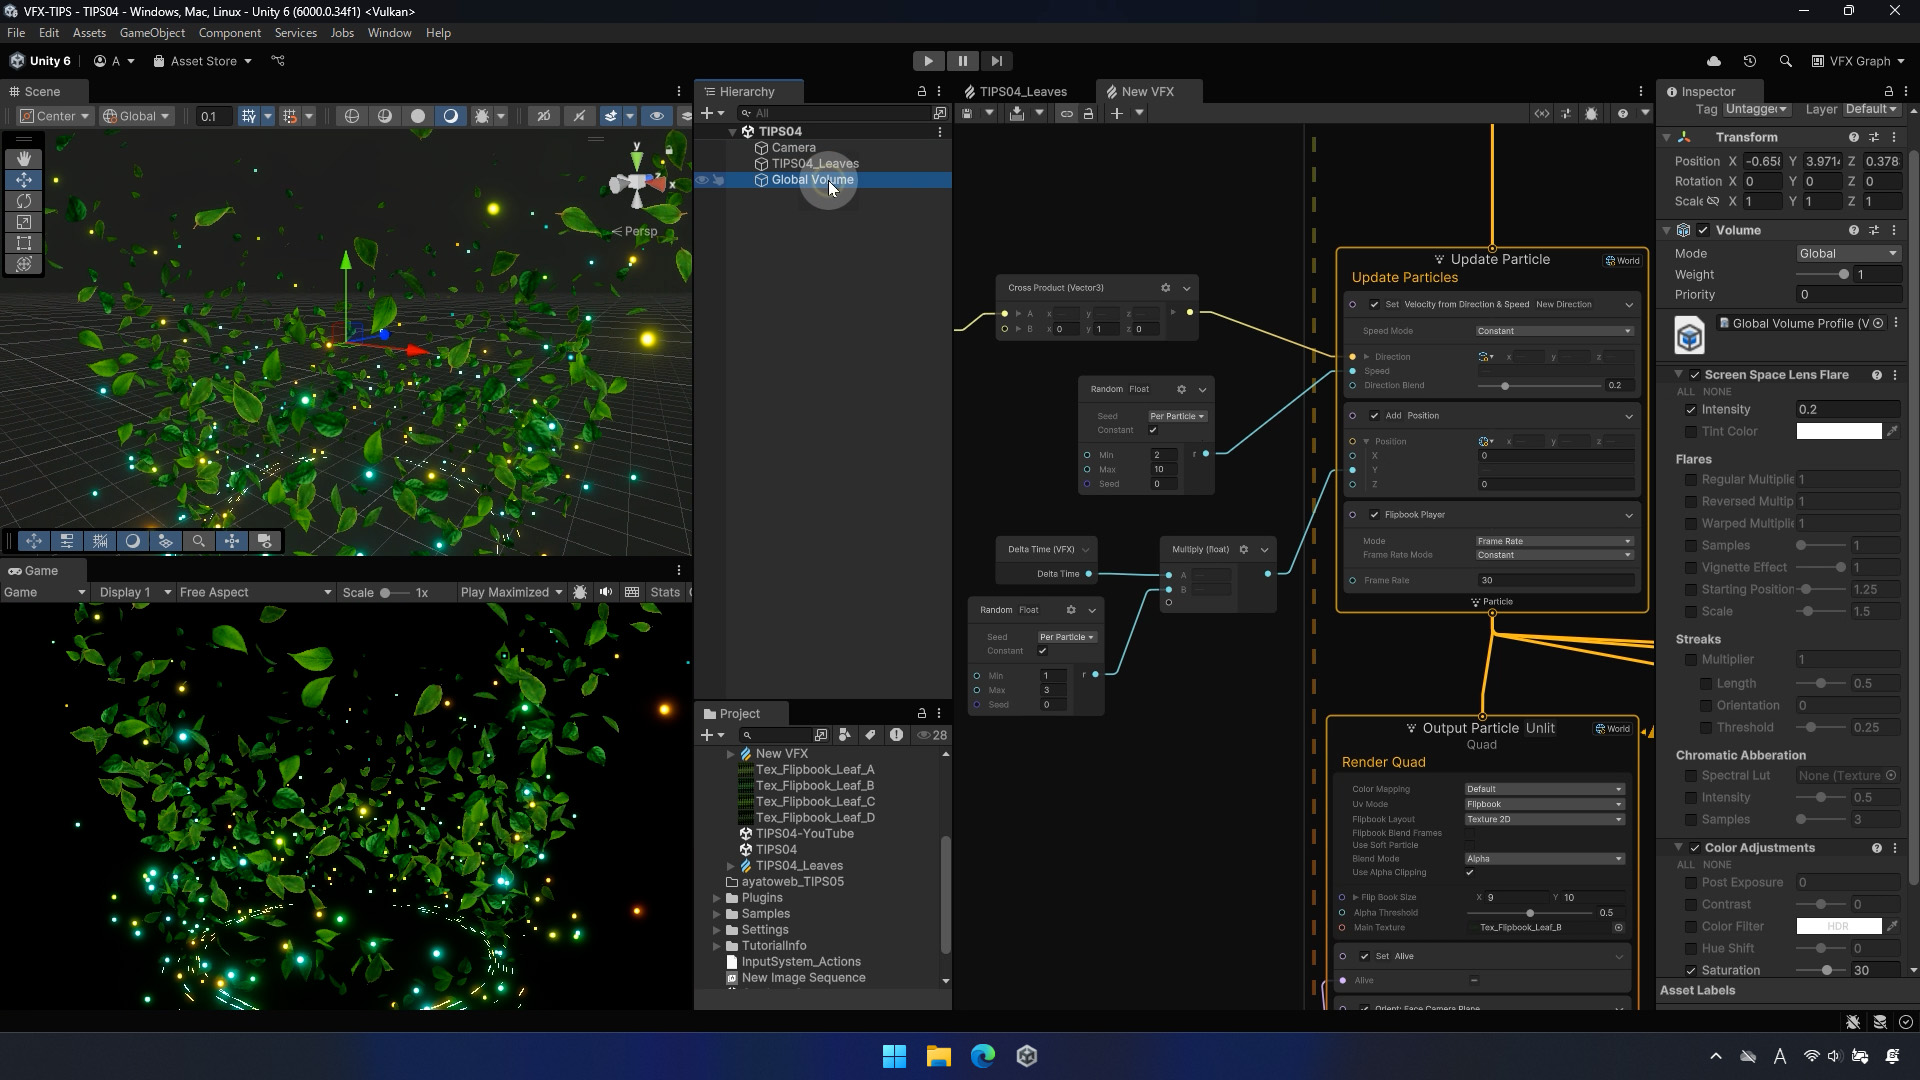Disable the Screen Space Lens Flare override
1920x1080 pixels.
[x=1695, y=375]
